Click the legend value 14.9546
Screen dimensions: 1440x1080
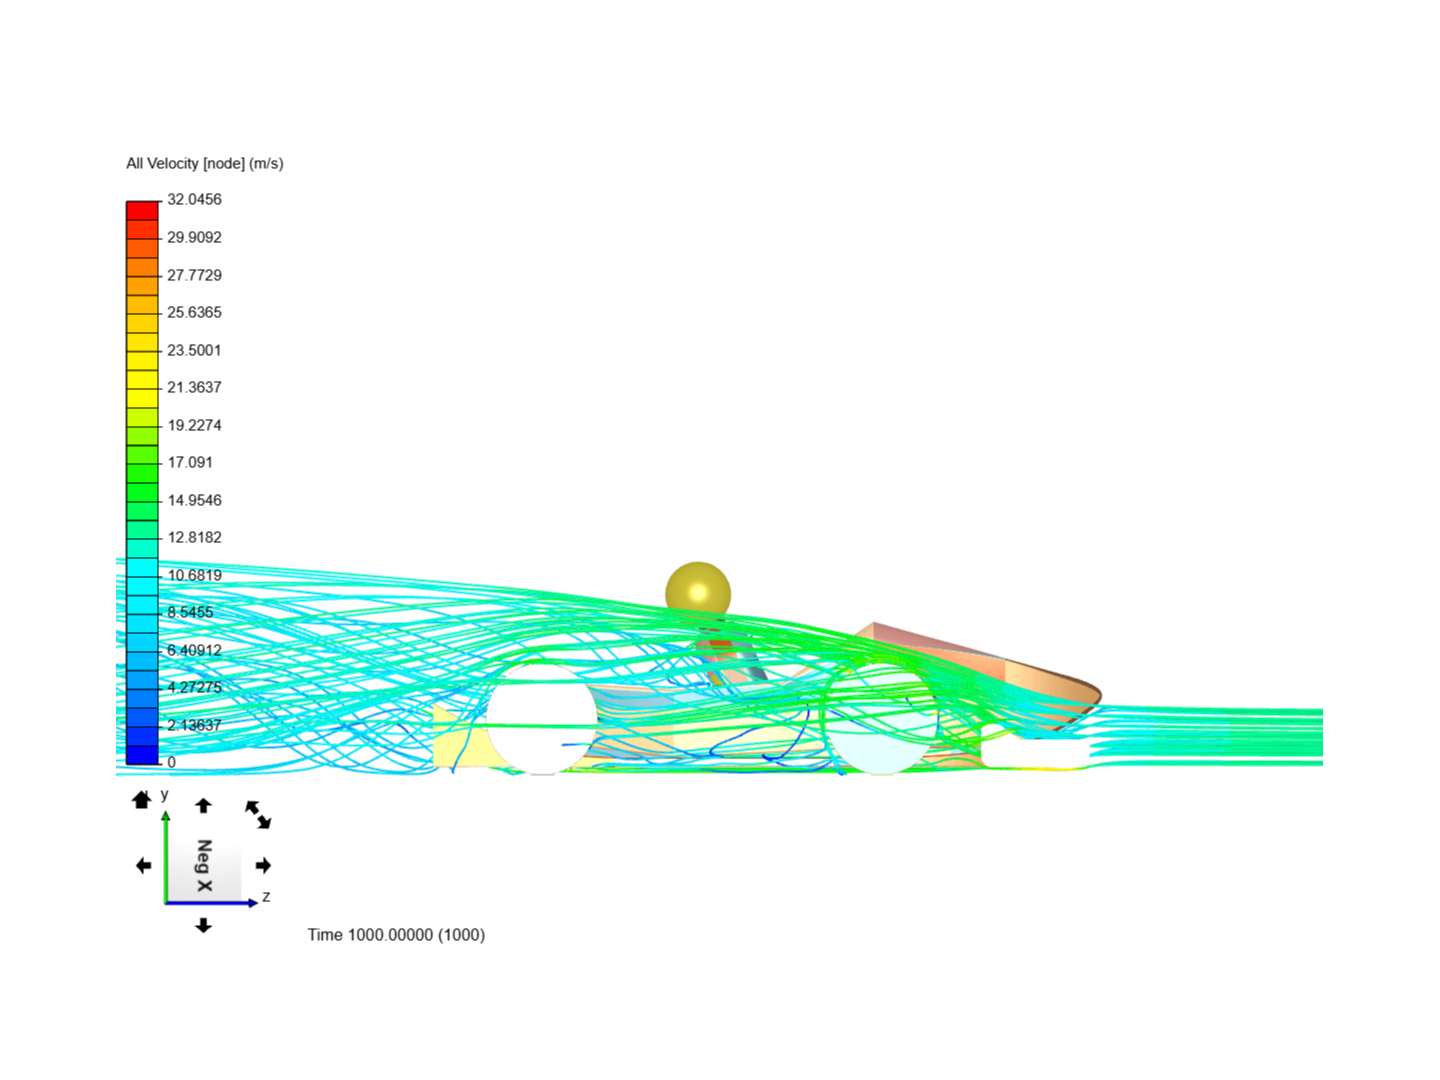click(x=194, y=500)
